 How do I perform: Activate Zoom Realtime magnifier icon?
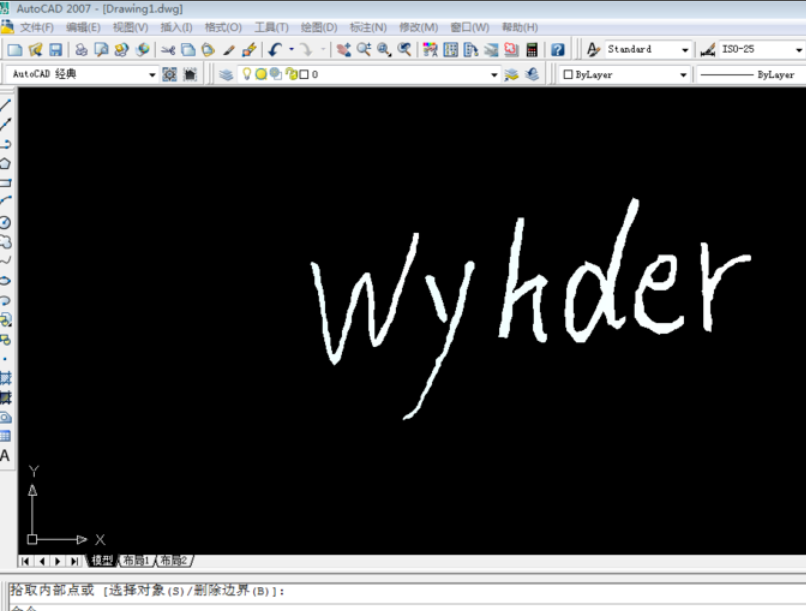(x=364, y=50)
